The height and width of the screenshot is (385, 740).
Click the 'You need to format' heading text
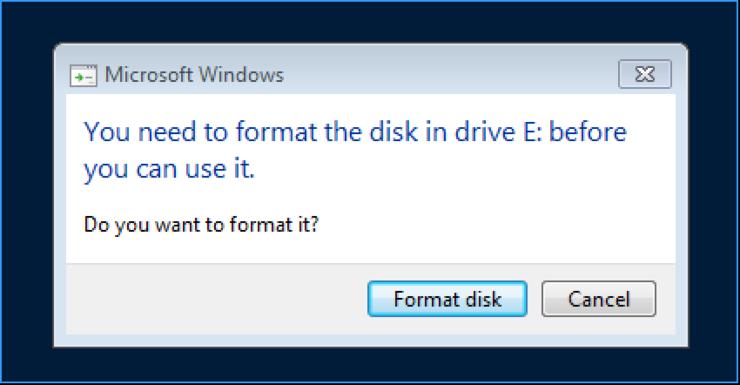pos(355,150)
